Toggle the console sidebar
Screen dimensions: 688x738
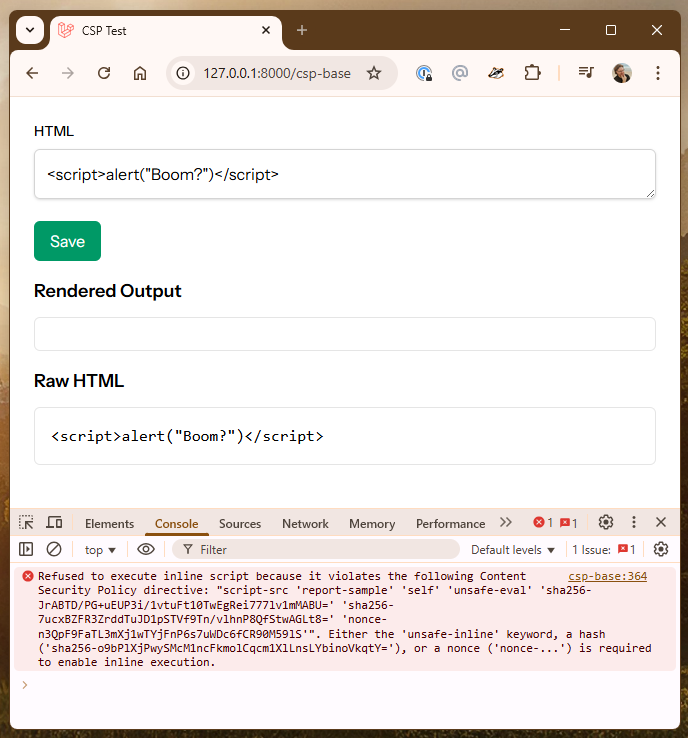tap(26, 549)
